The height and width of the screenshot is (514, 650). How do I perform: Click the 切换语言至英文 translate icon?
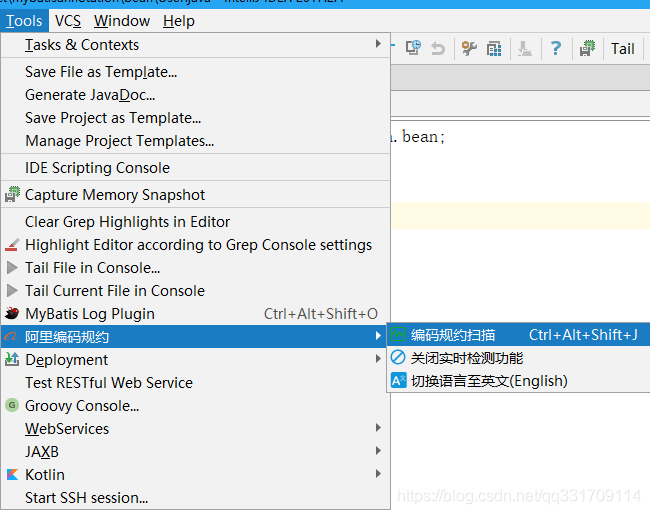tap(398, 380)
